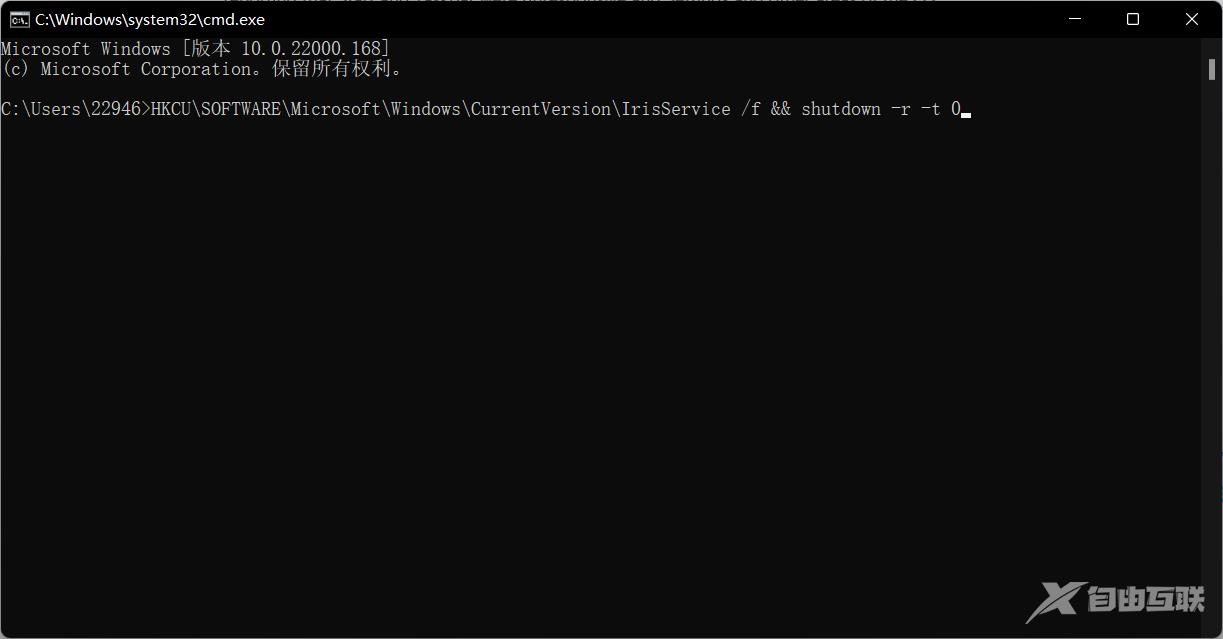Maximize the command prompt window

coord(1132,18)
